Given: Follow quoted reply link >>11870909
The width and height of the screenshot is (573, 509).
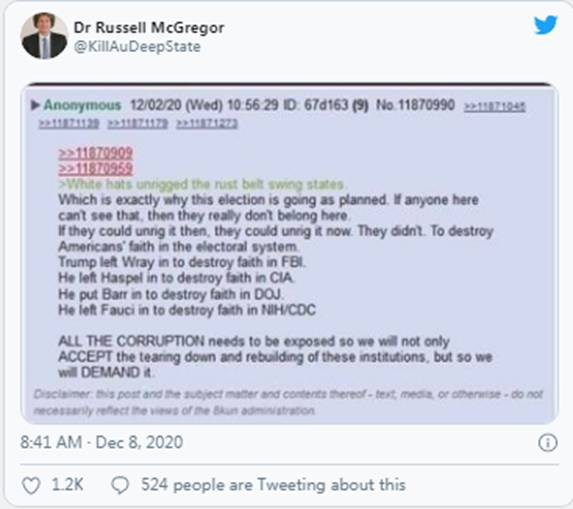Looking at the screenshot, I should pos(95,153).
